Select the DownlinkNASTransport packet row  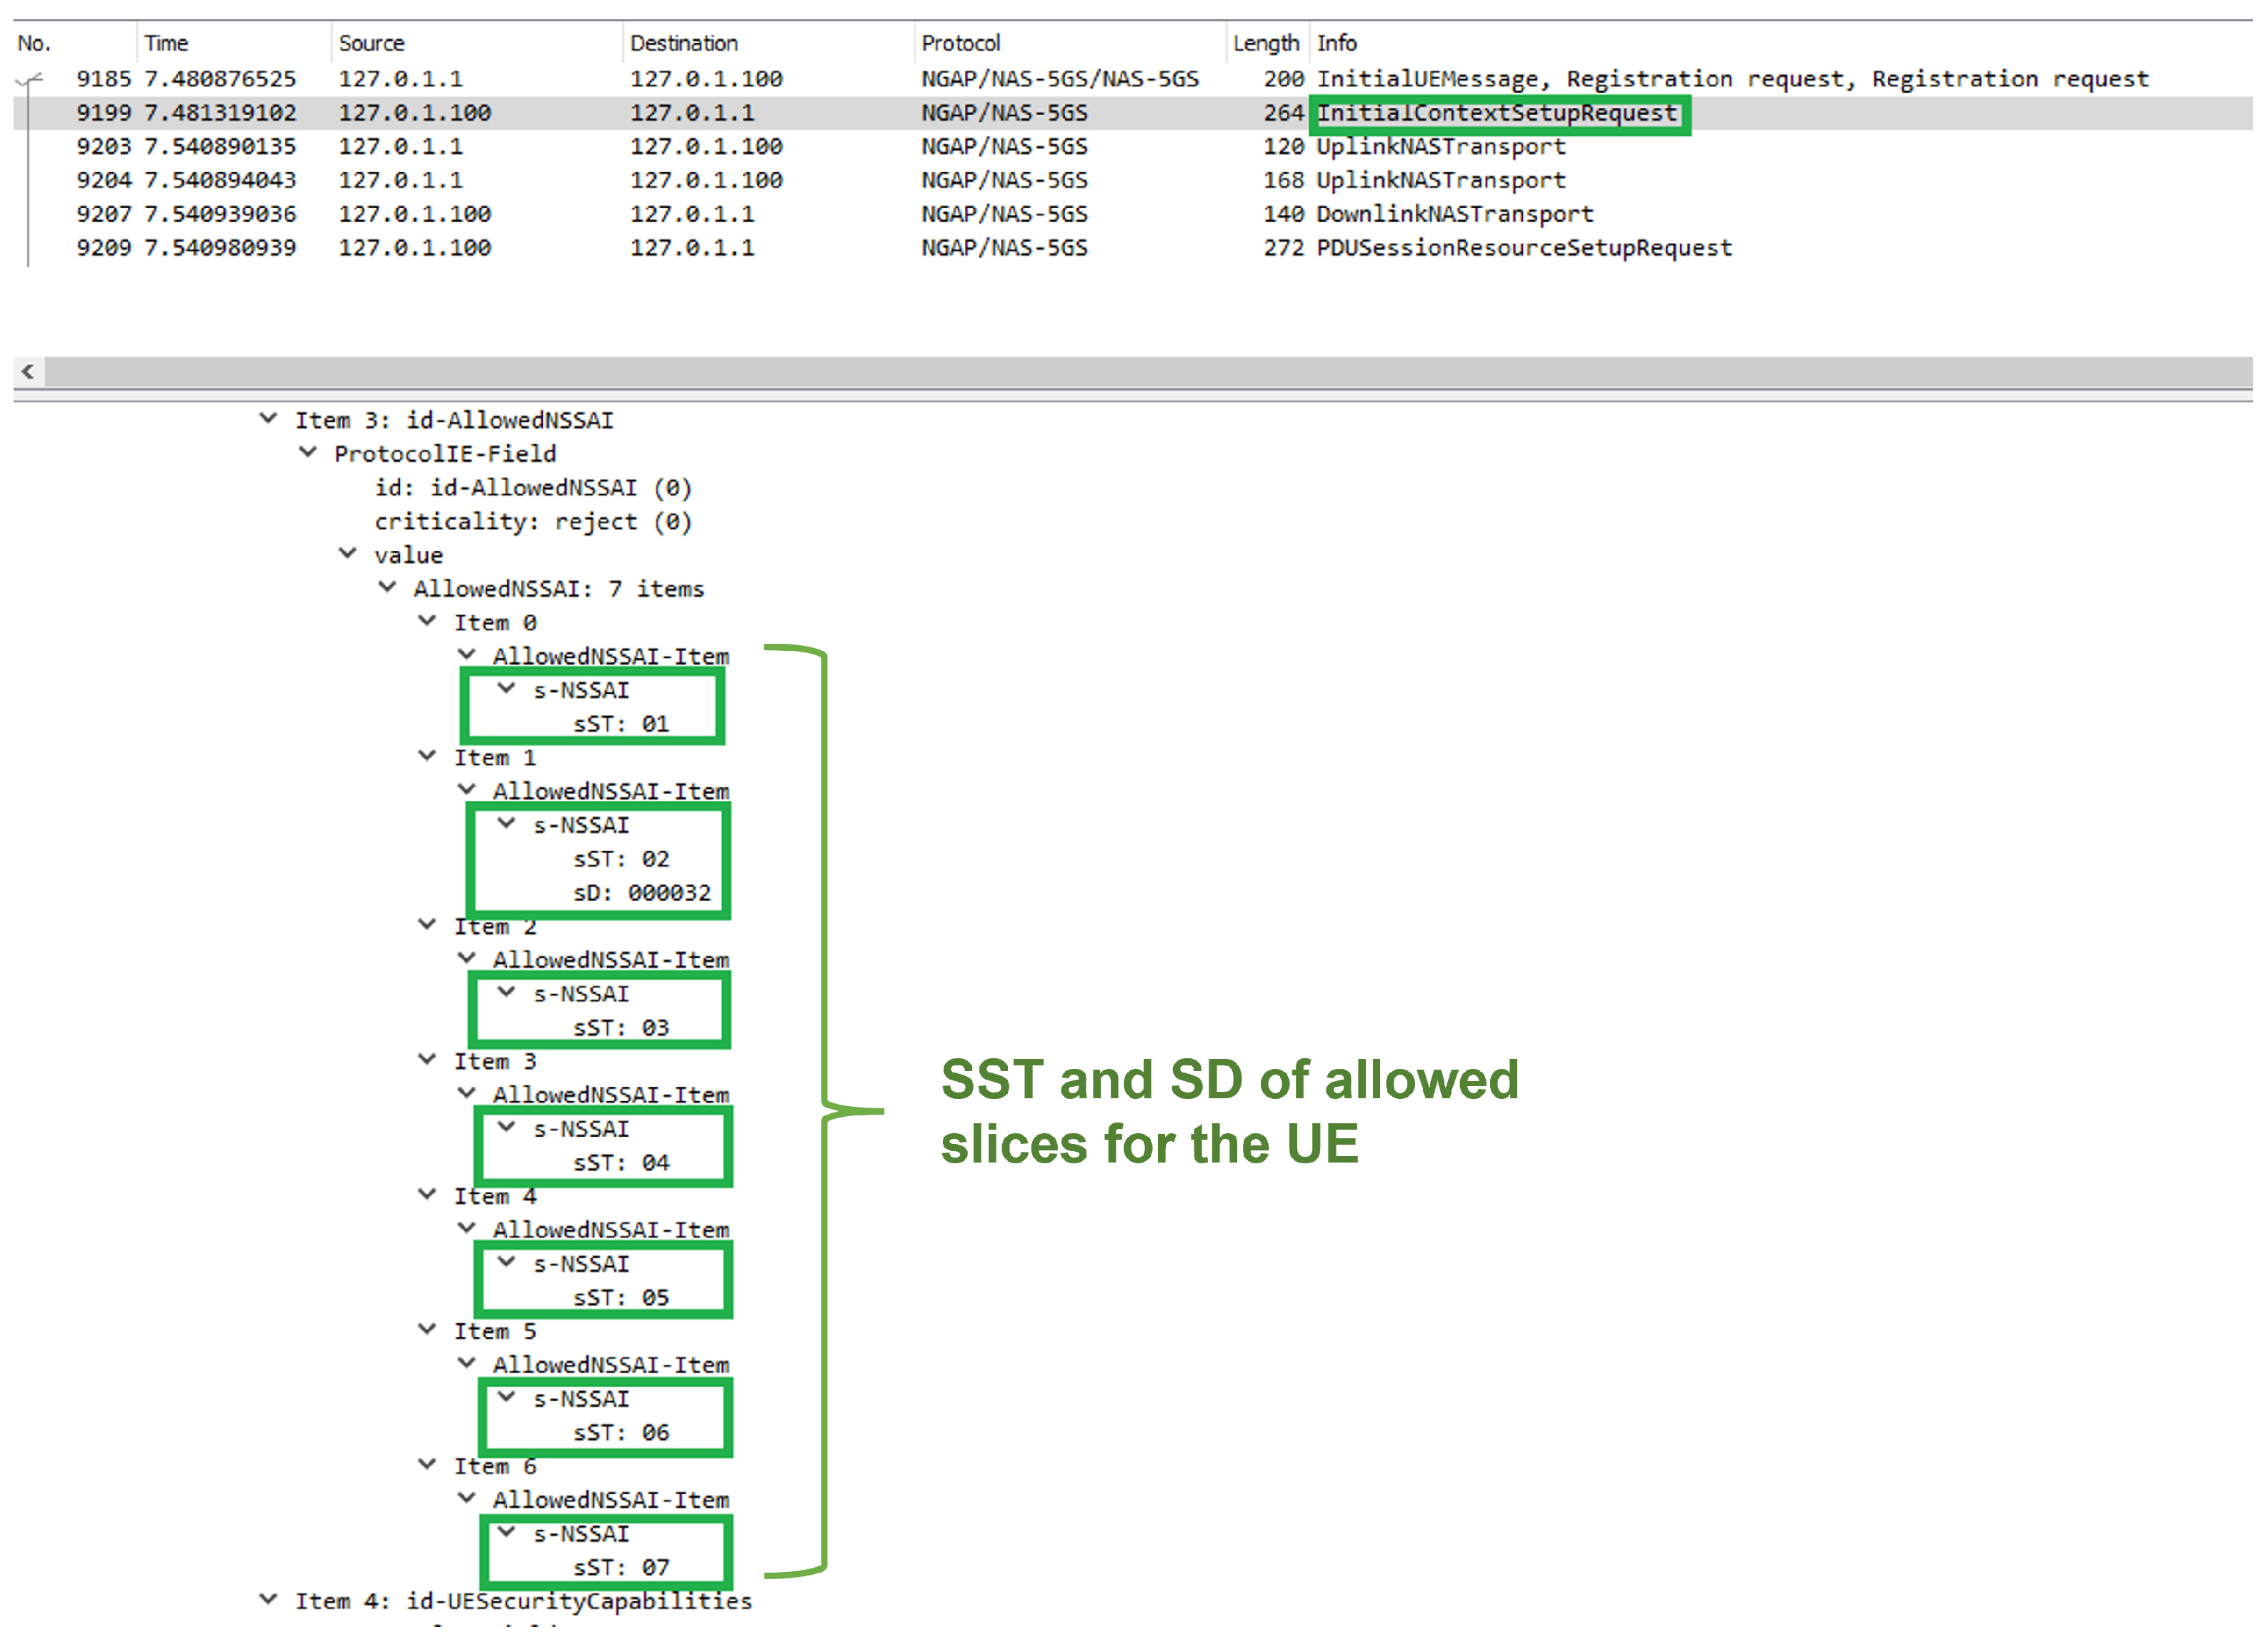tap(1454, 213)
